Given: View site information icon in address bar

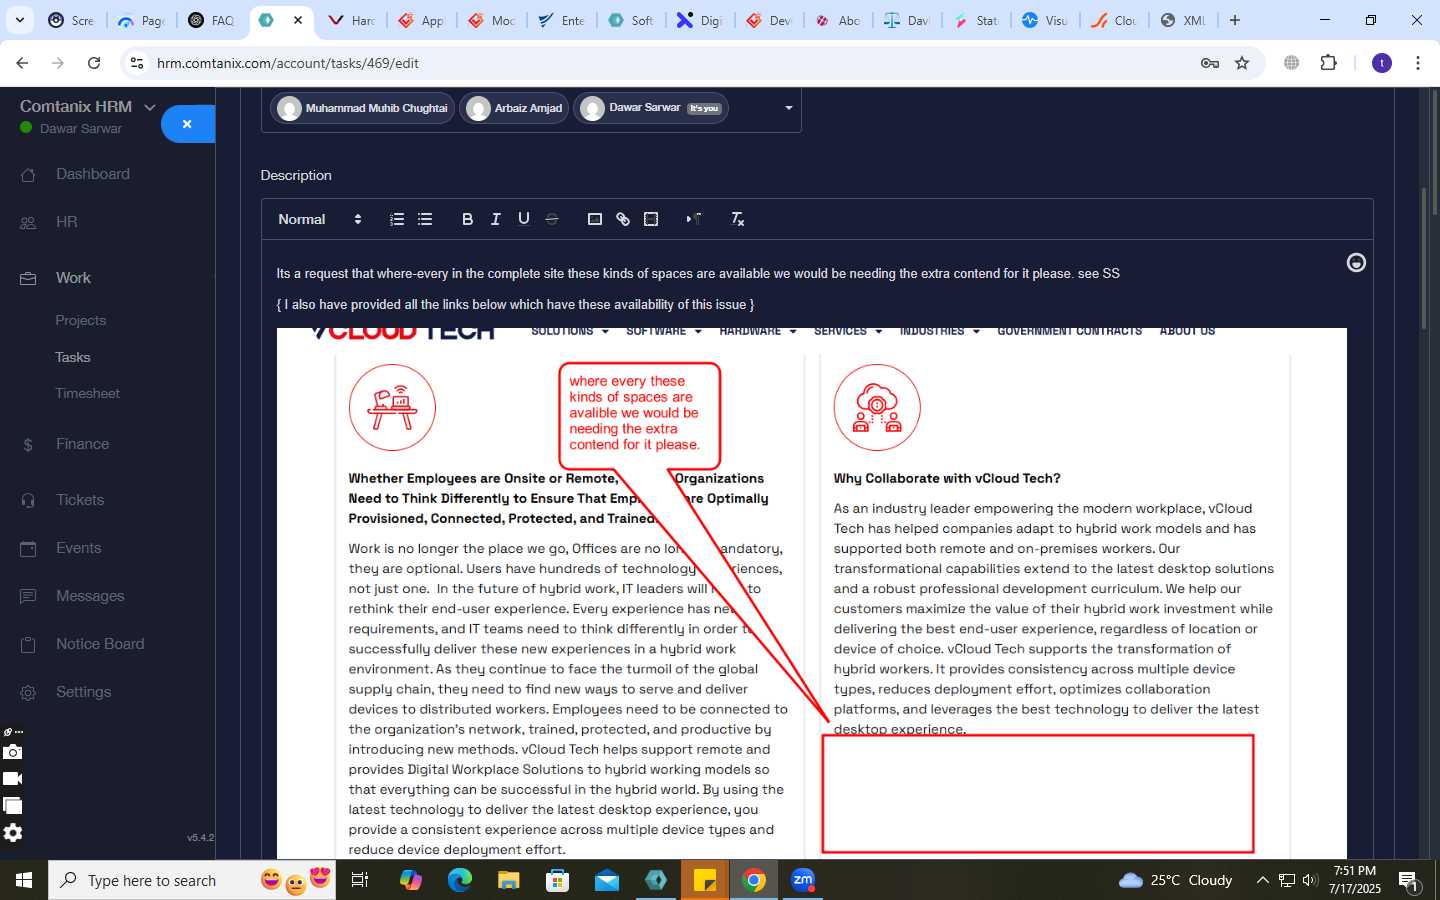Looking at the screenshot, I should (x=137, y=63).
